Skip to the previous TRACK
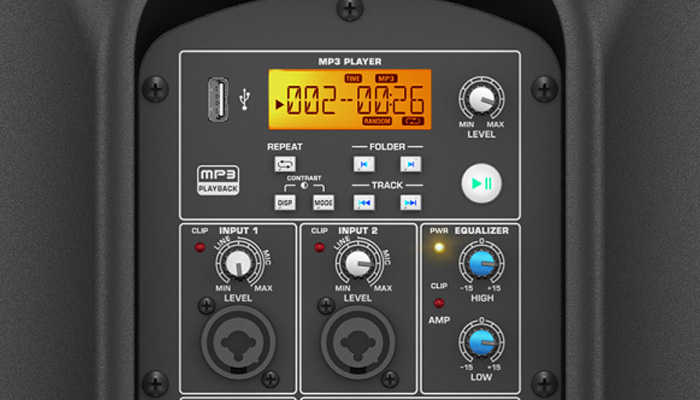 pyautogui.click(x=362, y=202)
